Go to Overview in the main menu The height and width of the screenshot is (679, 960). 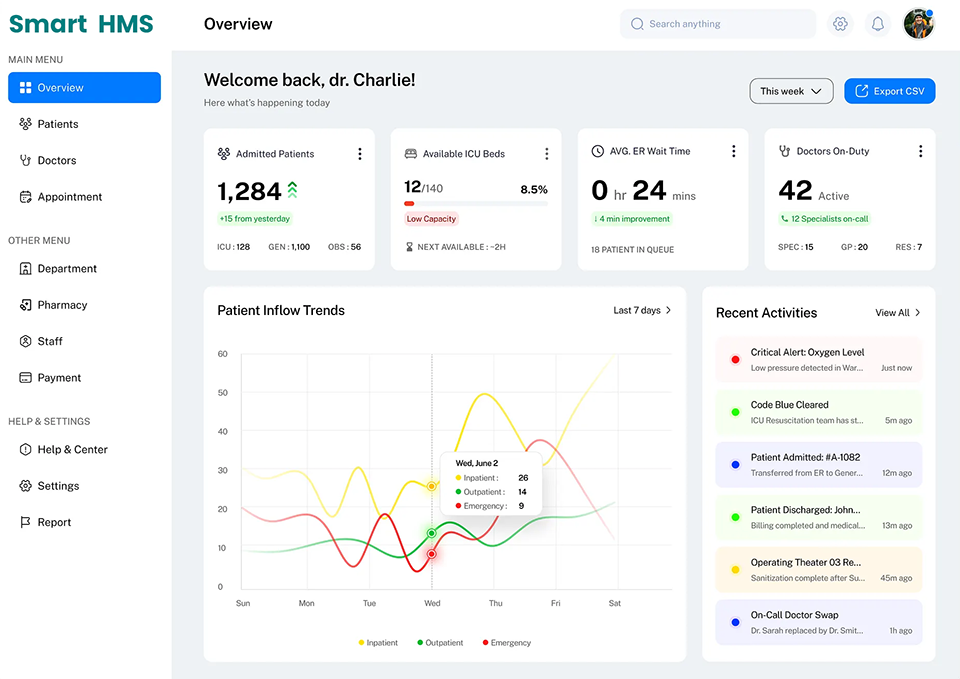(84, 88)
